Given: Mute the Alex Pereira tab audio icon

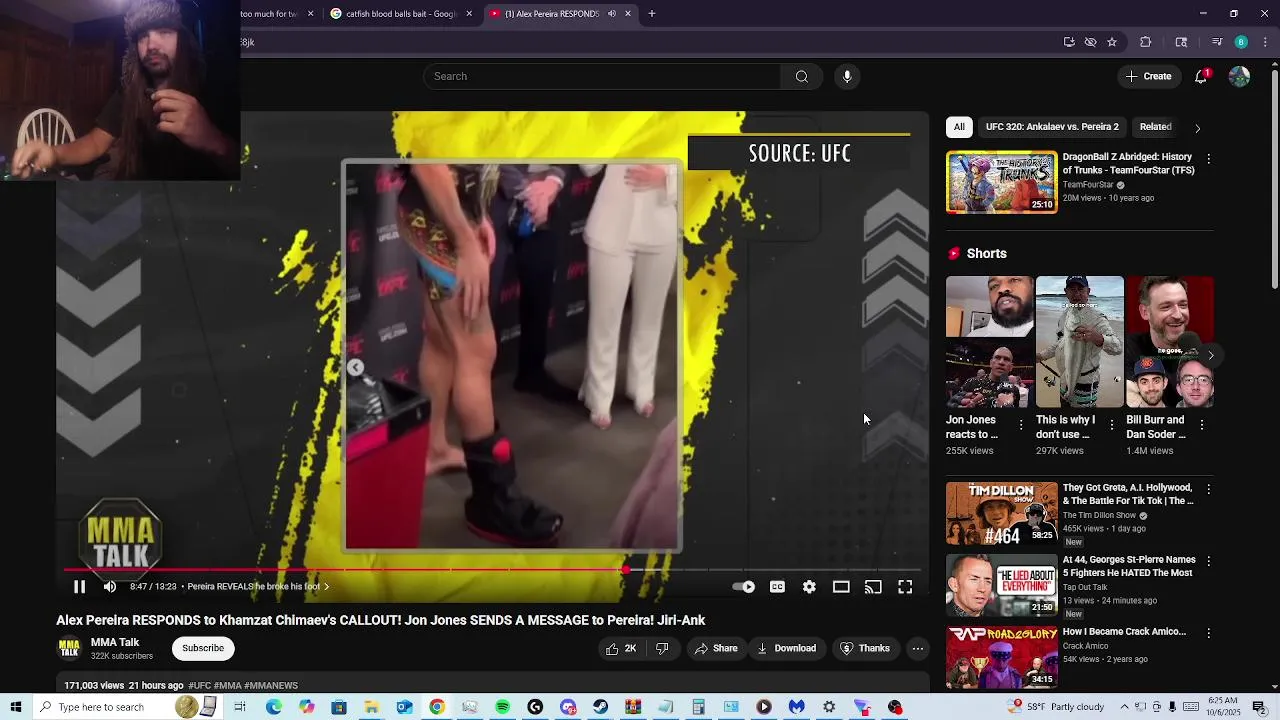Looking at the screenshot, I should pyautogui.click(x=611, y=14).
